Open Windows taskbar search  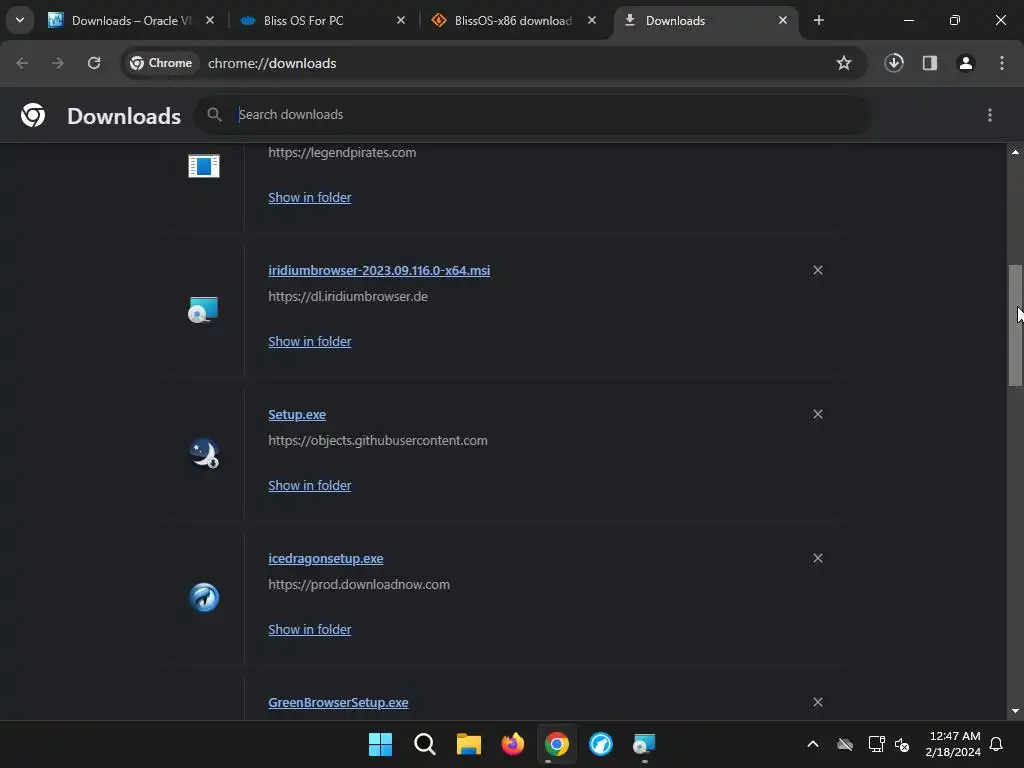tap(424, 744)
